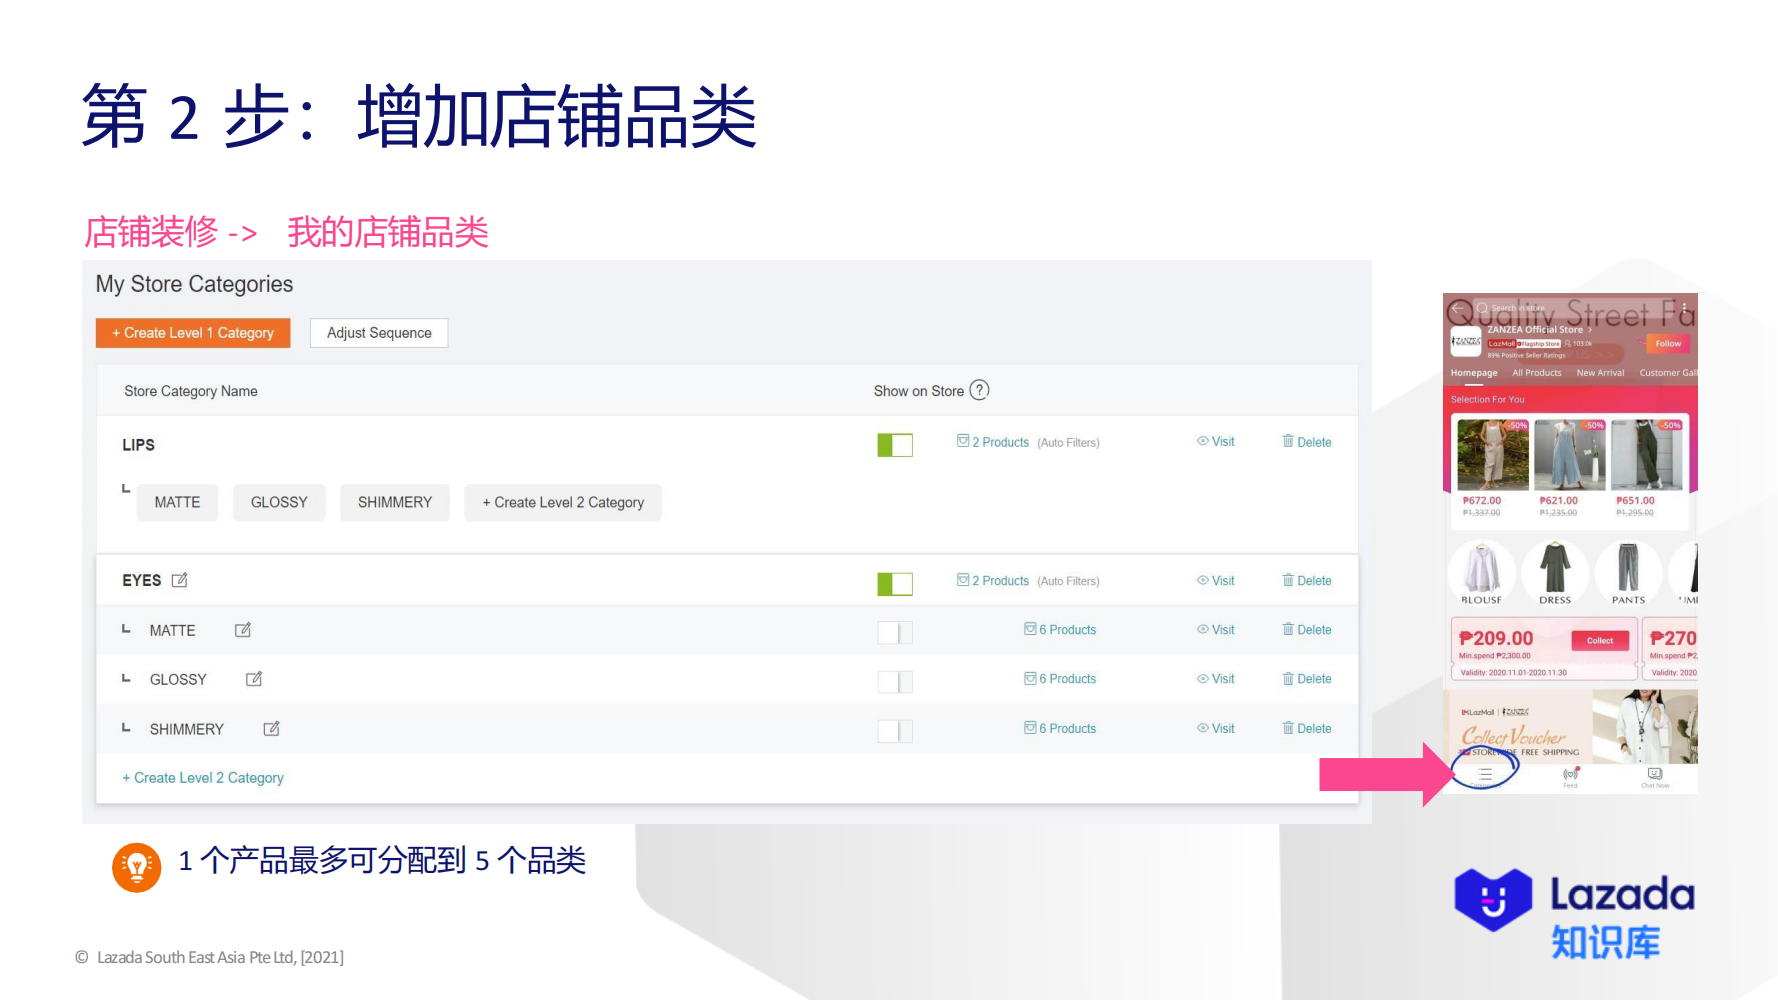The width and height of the screenshot is (1778, 1000).
Task: Click Create Level 2 Category under LIPS
Action: point(563,502)
